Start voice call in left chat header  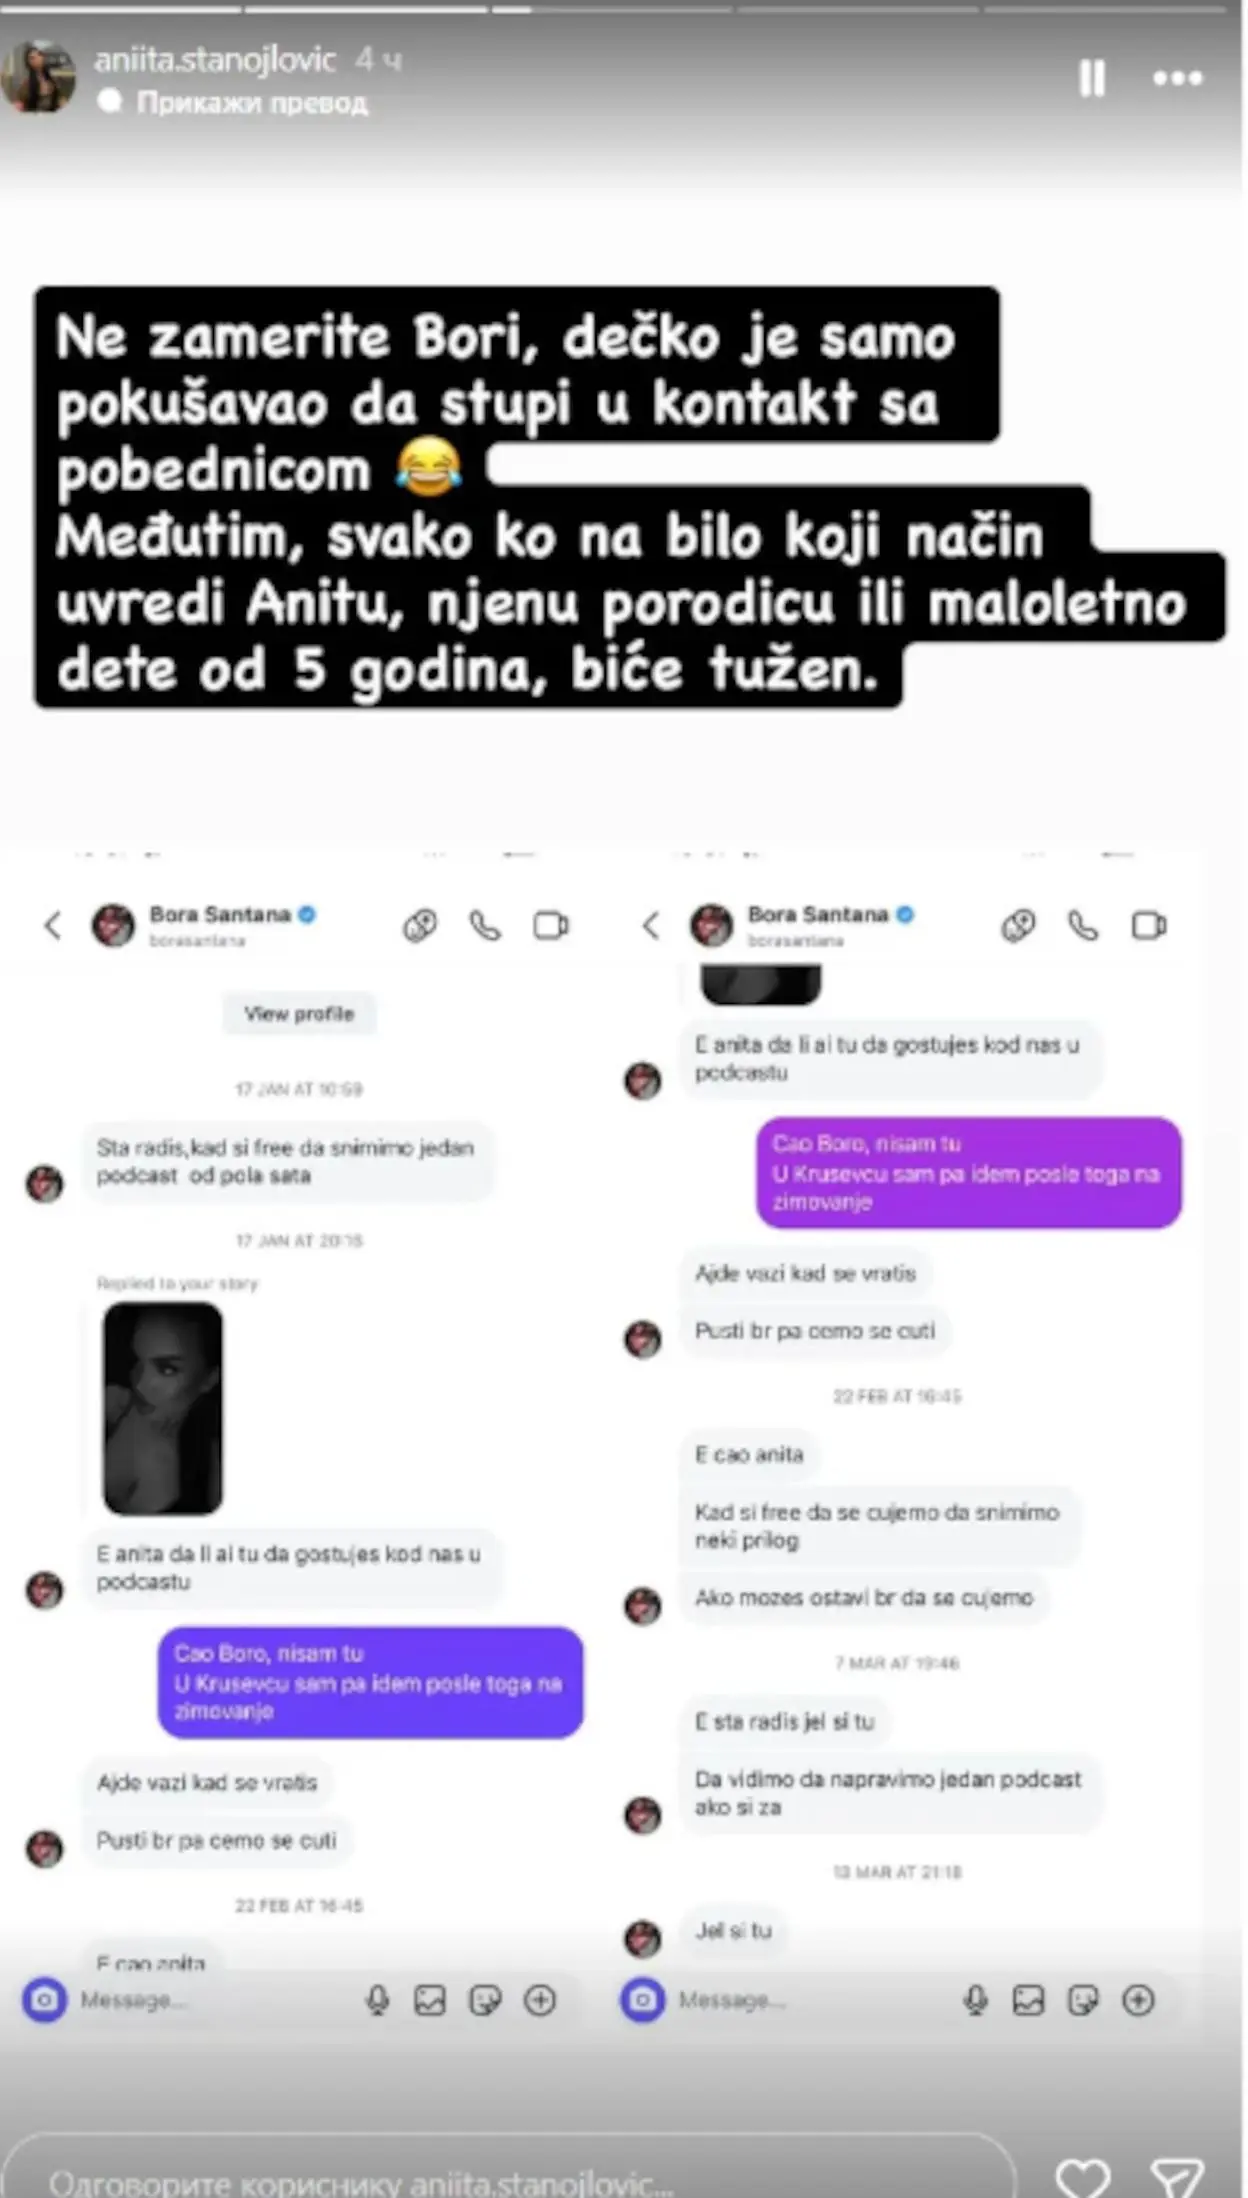486,926
